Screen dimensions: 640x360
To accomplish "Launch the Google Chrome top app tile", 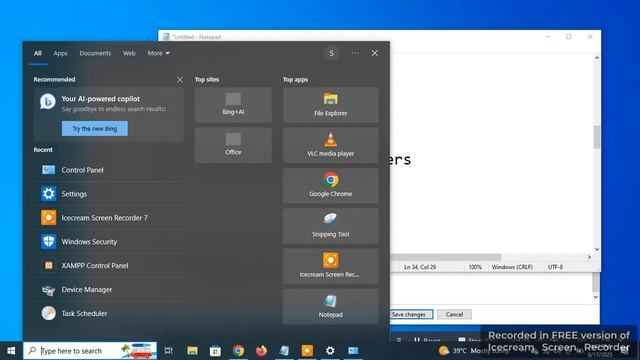I will [x=331, y=185].
